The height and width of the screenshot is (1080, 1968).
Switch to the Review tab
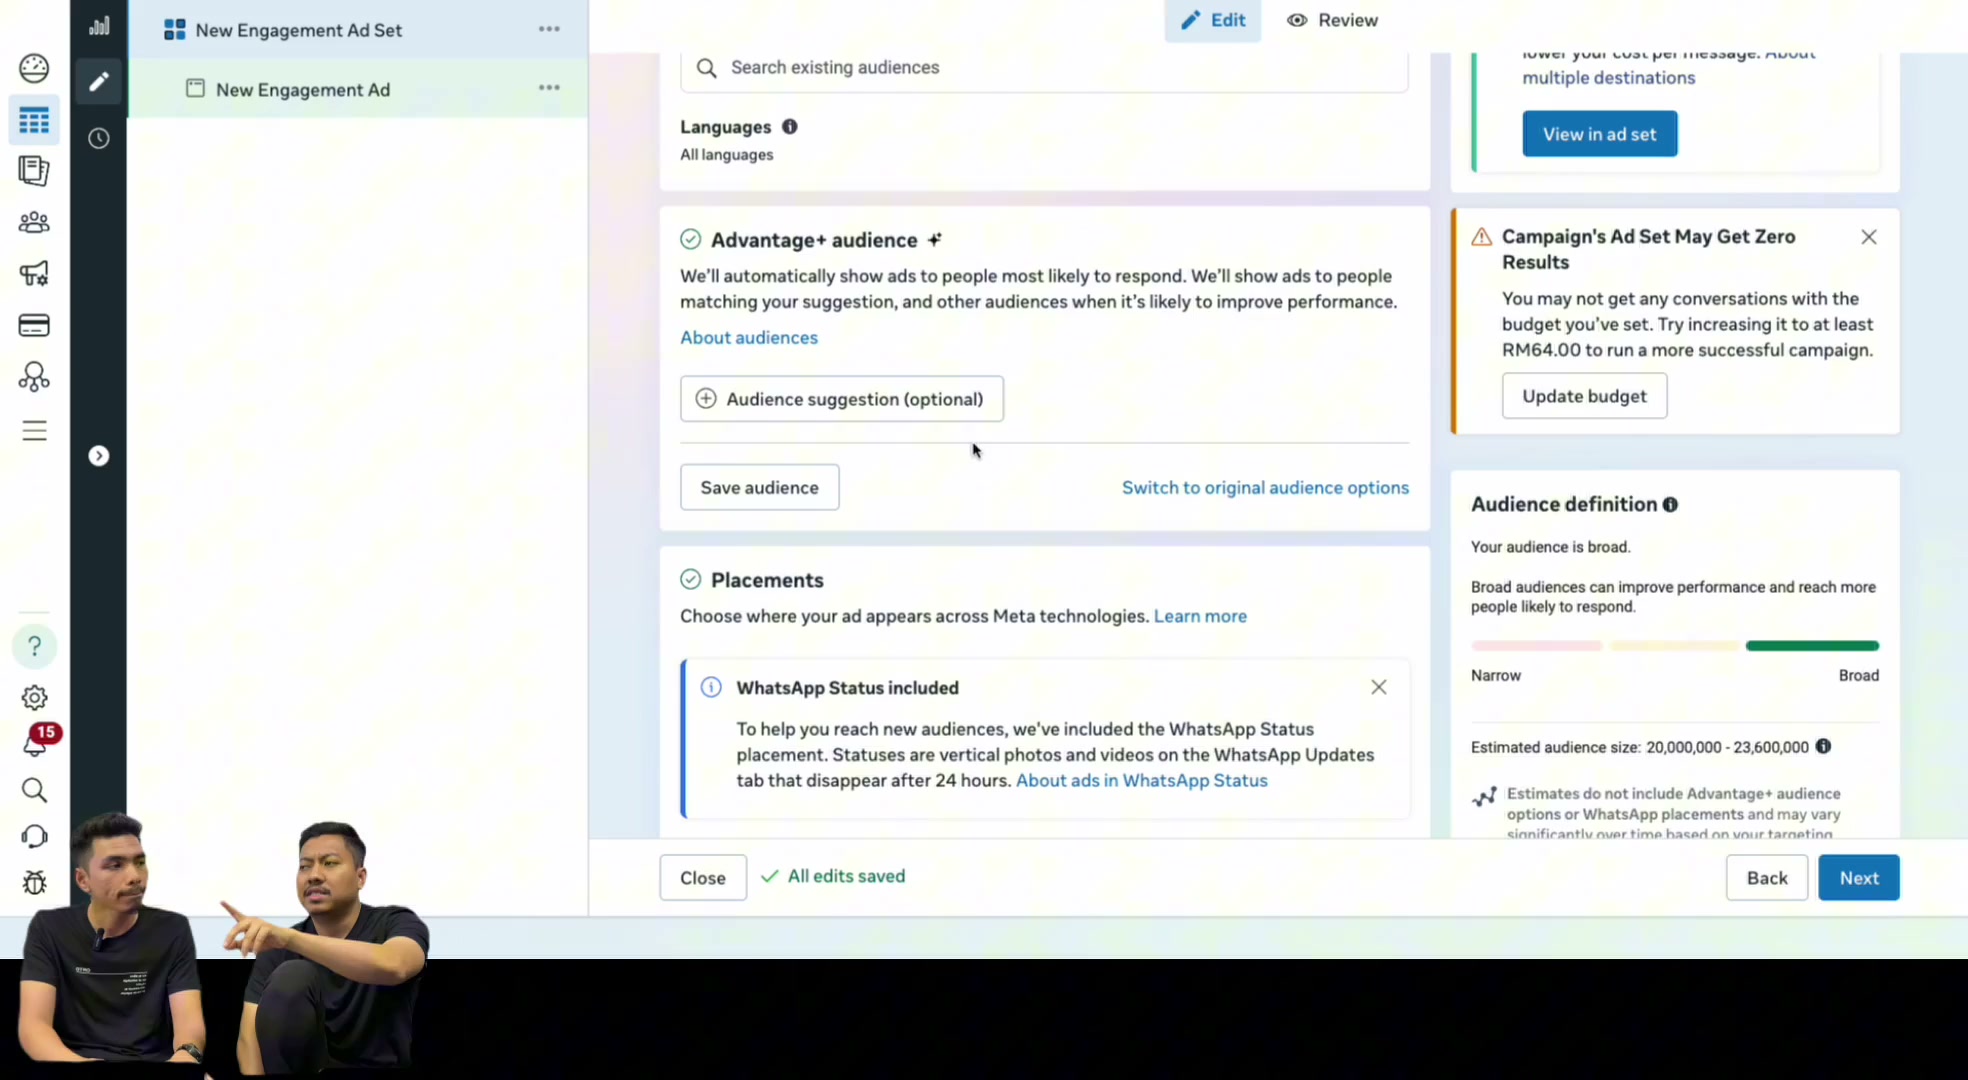(x=1332, y=20)
